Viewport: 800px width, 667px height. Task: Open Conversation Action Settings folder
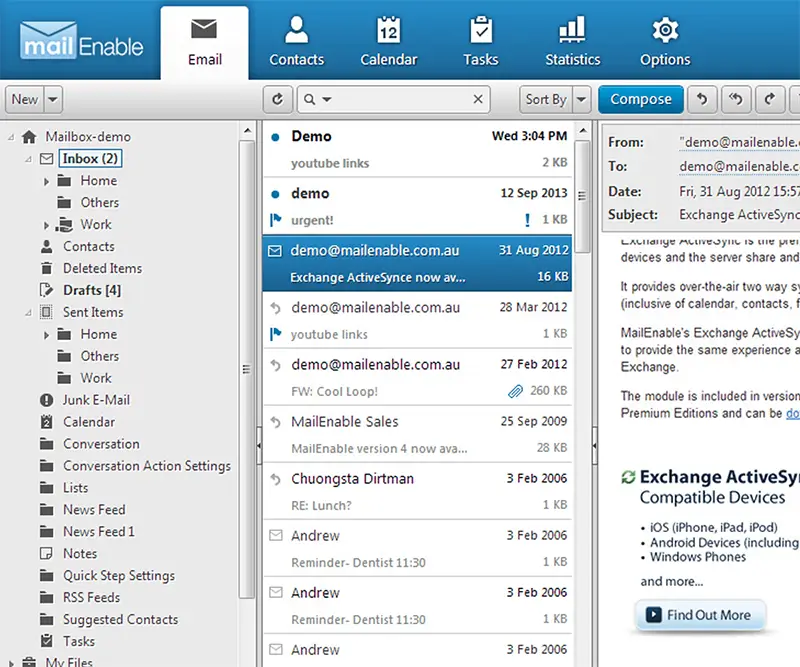pyautogui.click(x=146, y=466)
